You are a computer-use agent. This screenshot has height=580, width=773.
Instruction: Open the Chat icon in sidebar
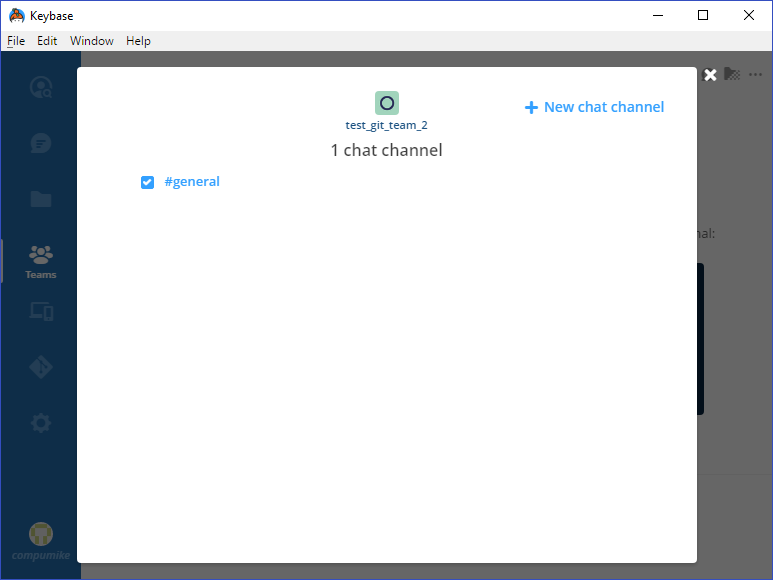[40, 143]
